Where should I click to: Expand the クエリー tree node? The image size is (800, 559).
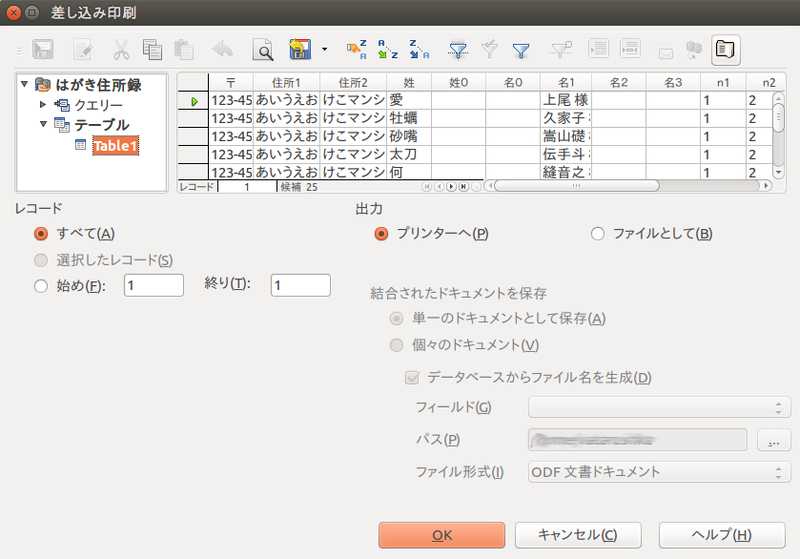click(x=43, y=105)
